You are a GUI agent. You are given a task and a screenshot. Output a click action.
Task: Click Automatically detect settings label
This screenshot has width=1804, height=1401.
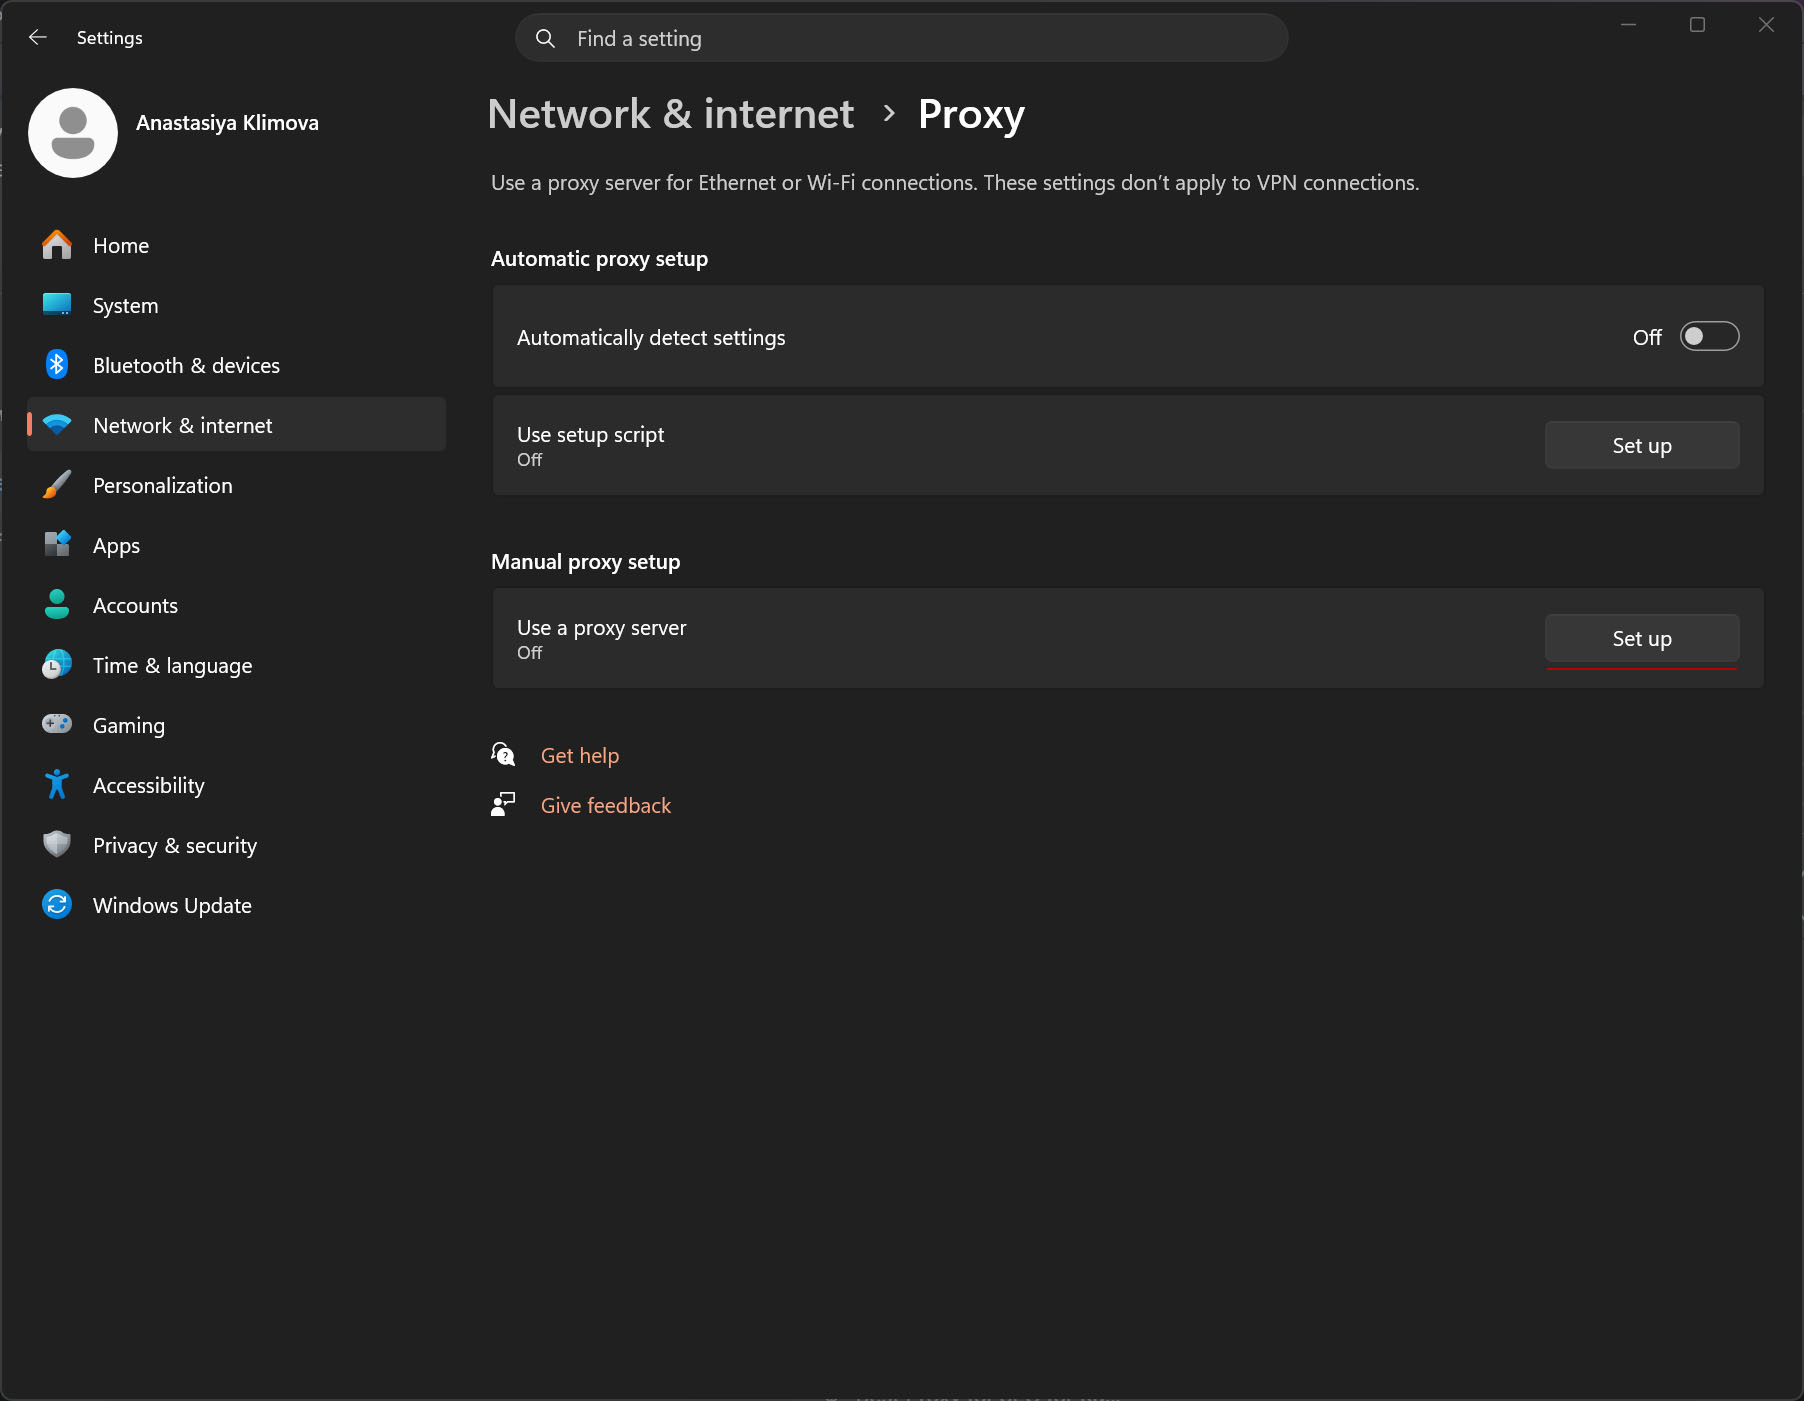651,338
